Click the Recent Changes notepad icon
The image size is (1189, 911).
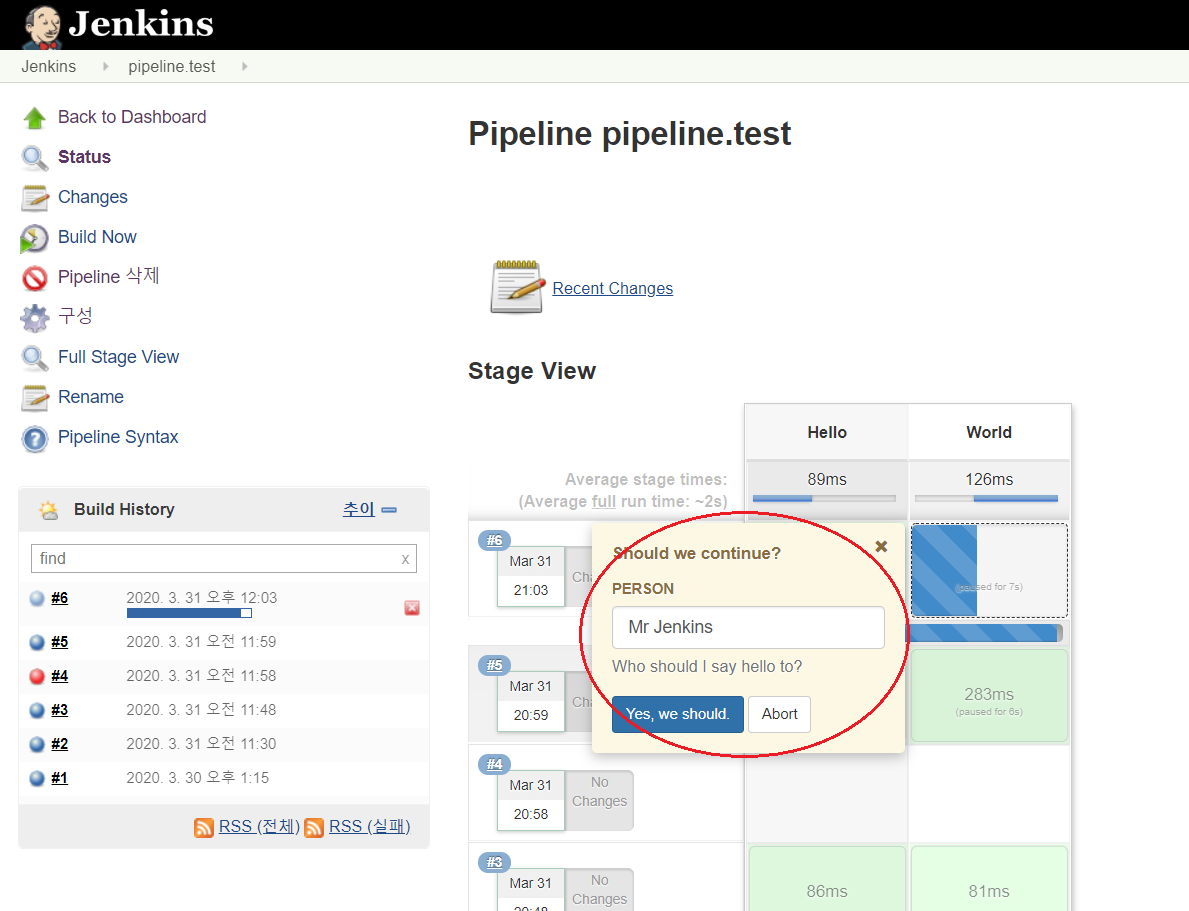point(517,287)
